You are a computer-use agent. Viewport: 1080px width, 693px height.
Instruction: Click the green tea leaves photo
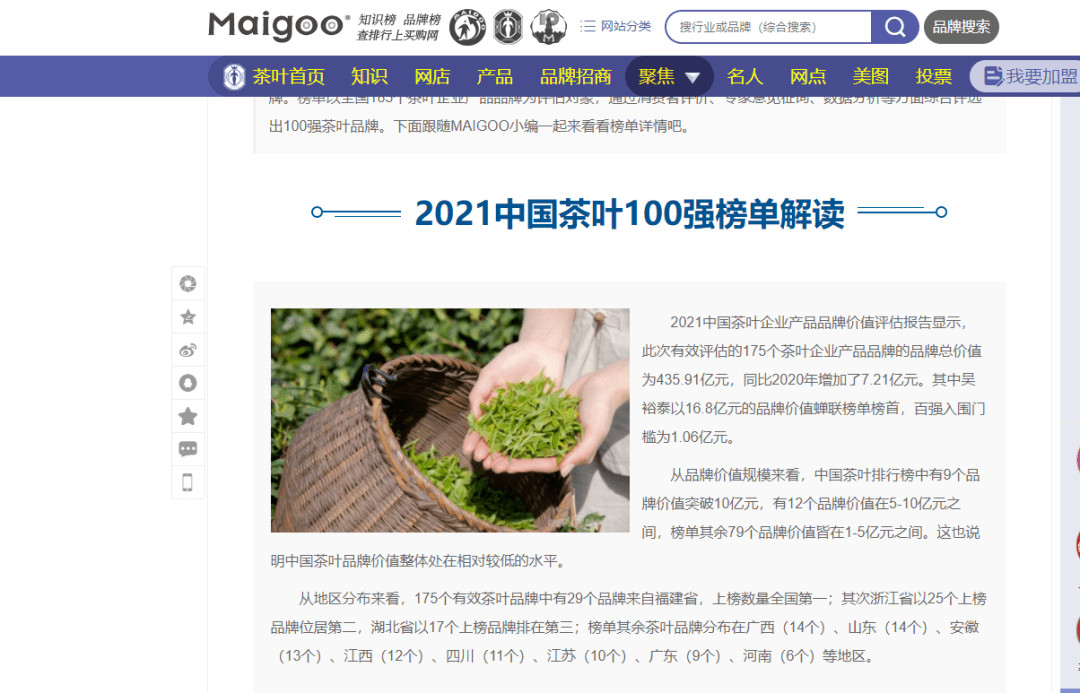(449, 420)
